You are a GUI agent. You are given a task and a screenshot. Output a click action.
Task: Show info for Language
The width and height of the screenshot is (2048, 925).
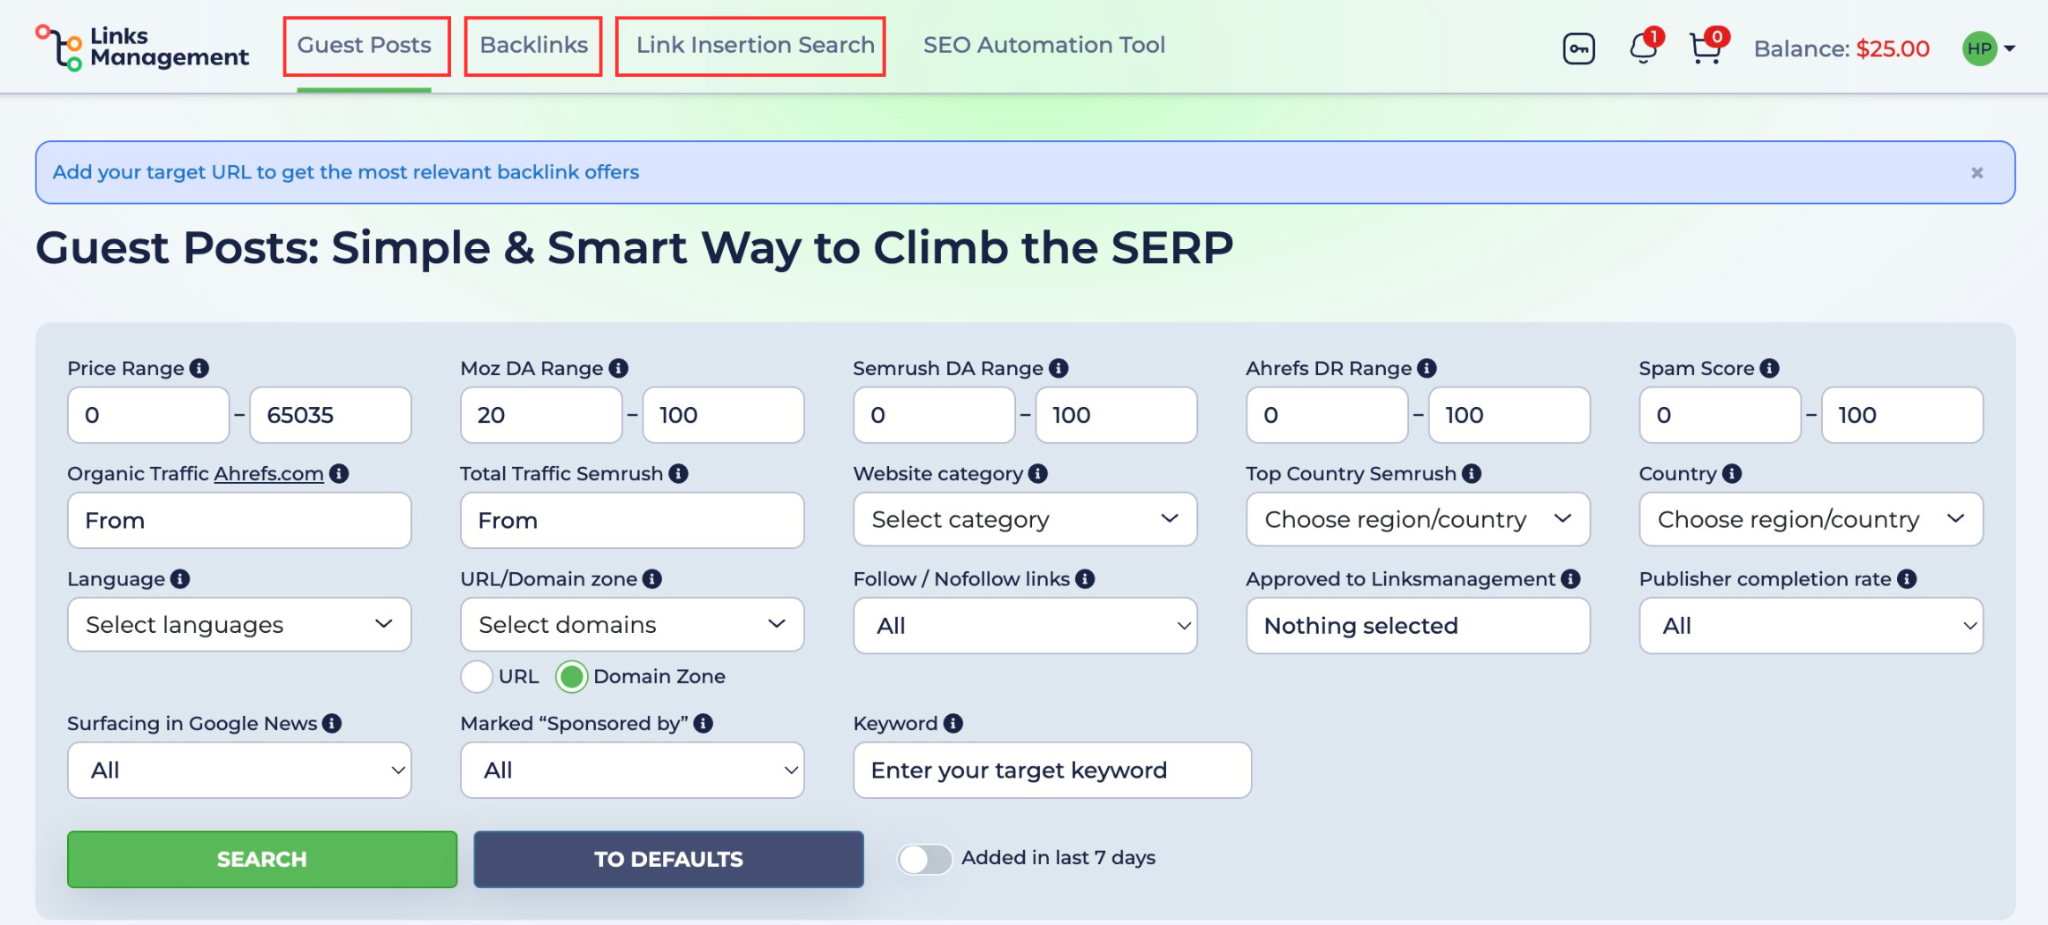[180, 578]
